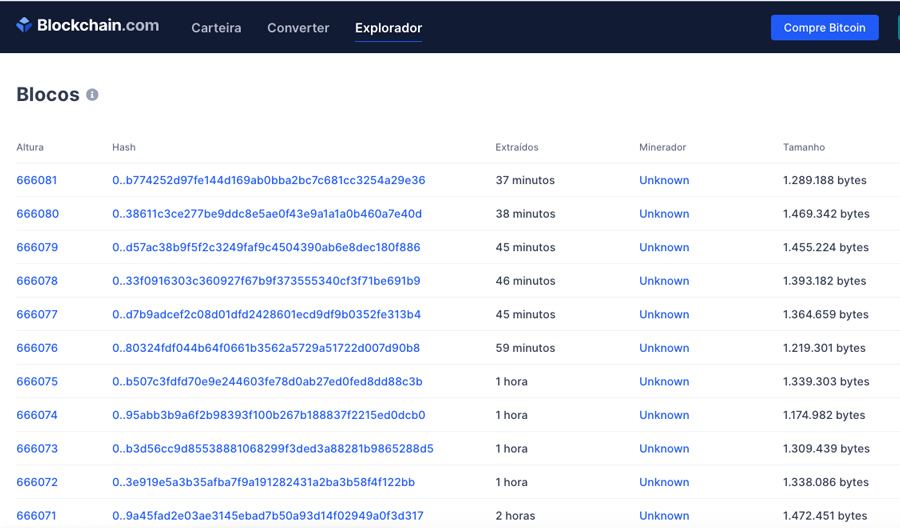The width and height of the screenshot is (900, 528).
Task: Click Unknown miner for block 666072
Action: click(x=664, y=482)
